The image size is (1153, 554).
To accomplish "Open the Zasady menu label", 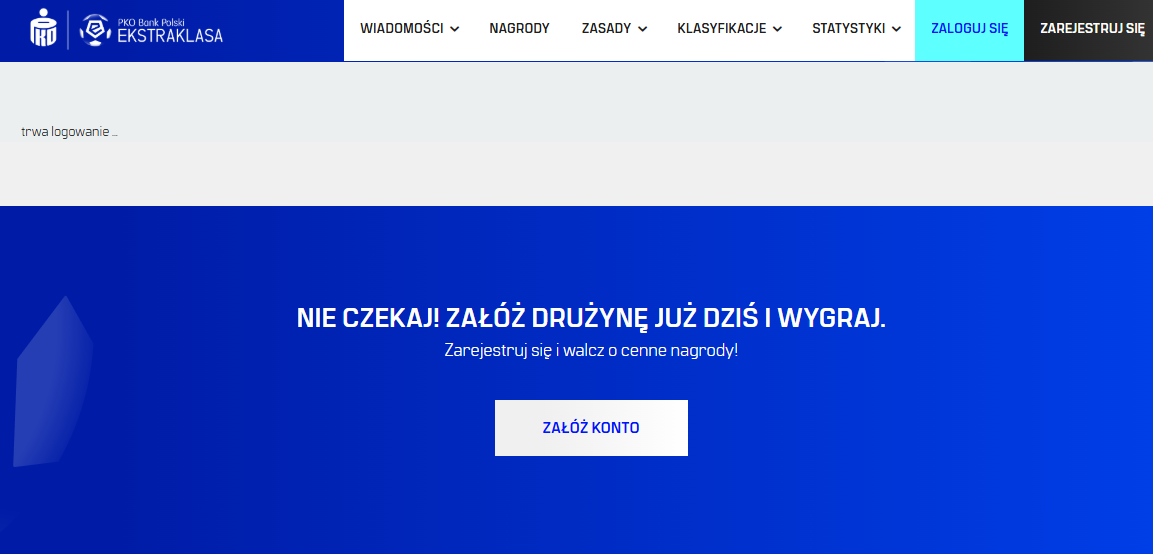I will point(606,29).
